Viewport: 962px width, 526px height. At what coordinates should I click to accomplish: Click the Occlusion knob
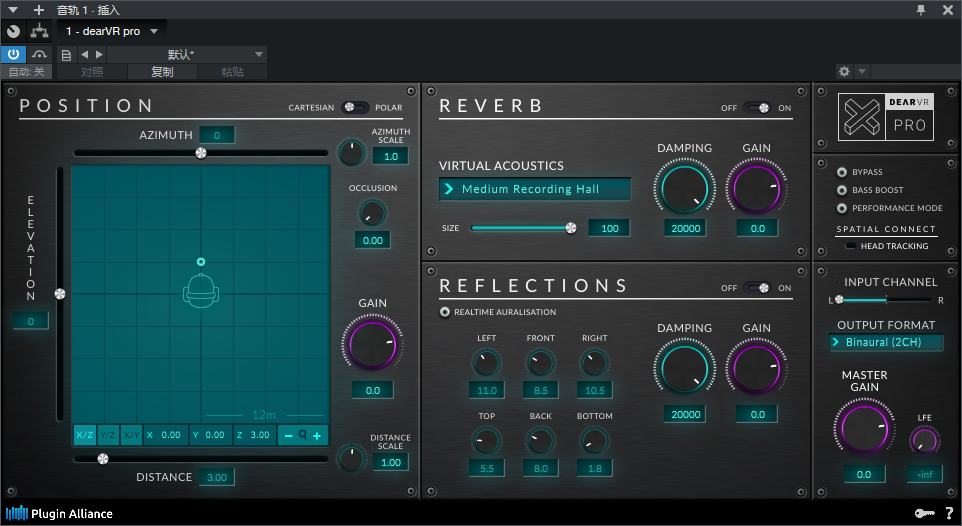tap(372, 213)
